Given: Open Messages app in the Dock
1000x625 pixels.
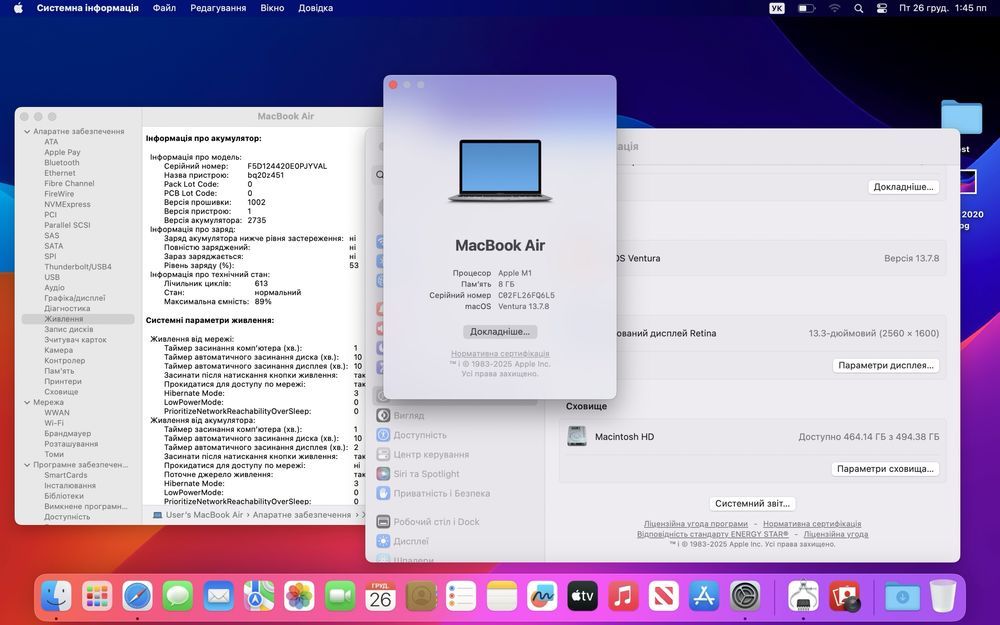Looking at the screenshot, I should [x=178, y=596].
